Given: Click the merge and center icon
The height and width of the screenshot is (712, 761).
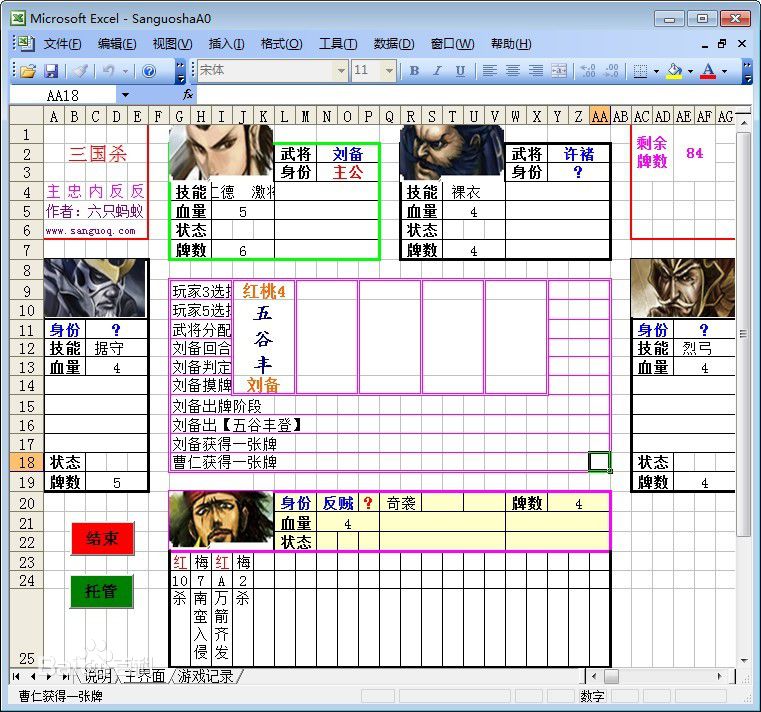Looking at the screenshot, I should point(559,71).
